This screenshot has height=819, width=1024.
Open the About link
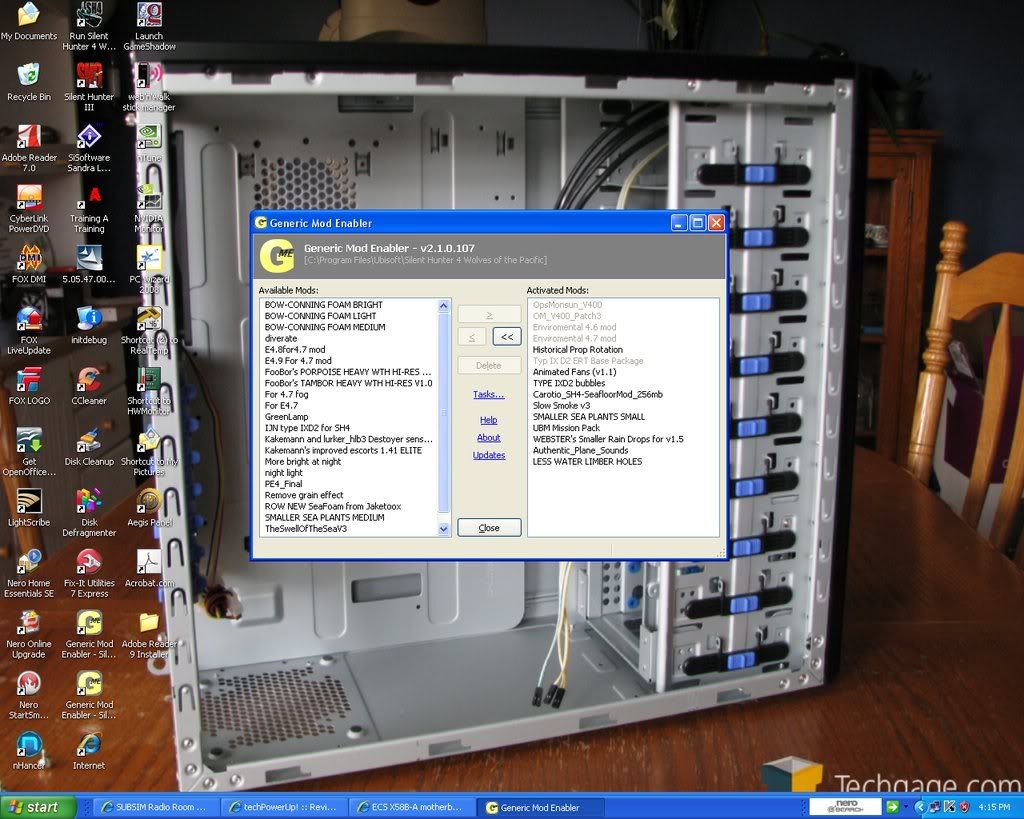488,438
